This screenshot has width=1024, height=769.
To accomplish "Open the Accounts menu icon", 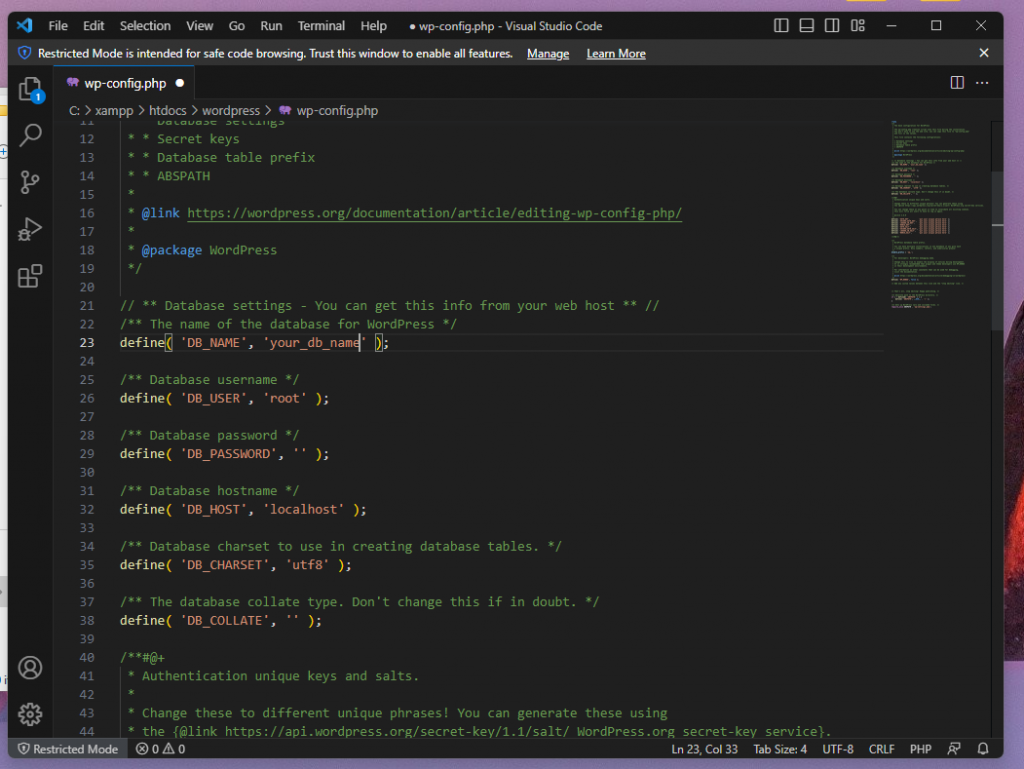I will coord(30,667).
